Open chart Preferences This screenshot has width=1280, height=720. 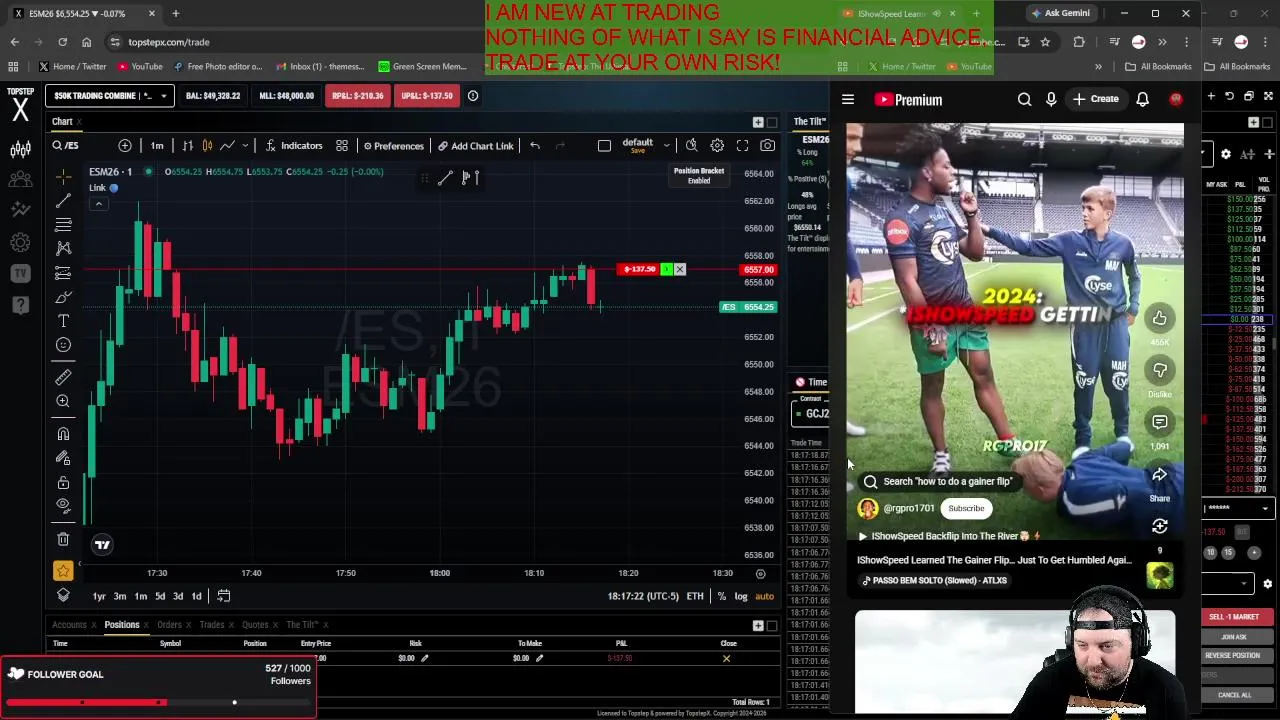point(394,146)
